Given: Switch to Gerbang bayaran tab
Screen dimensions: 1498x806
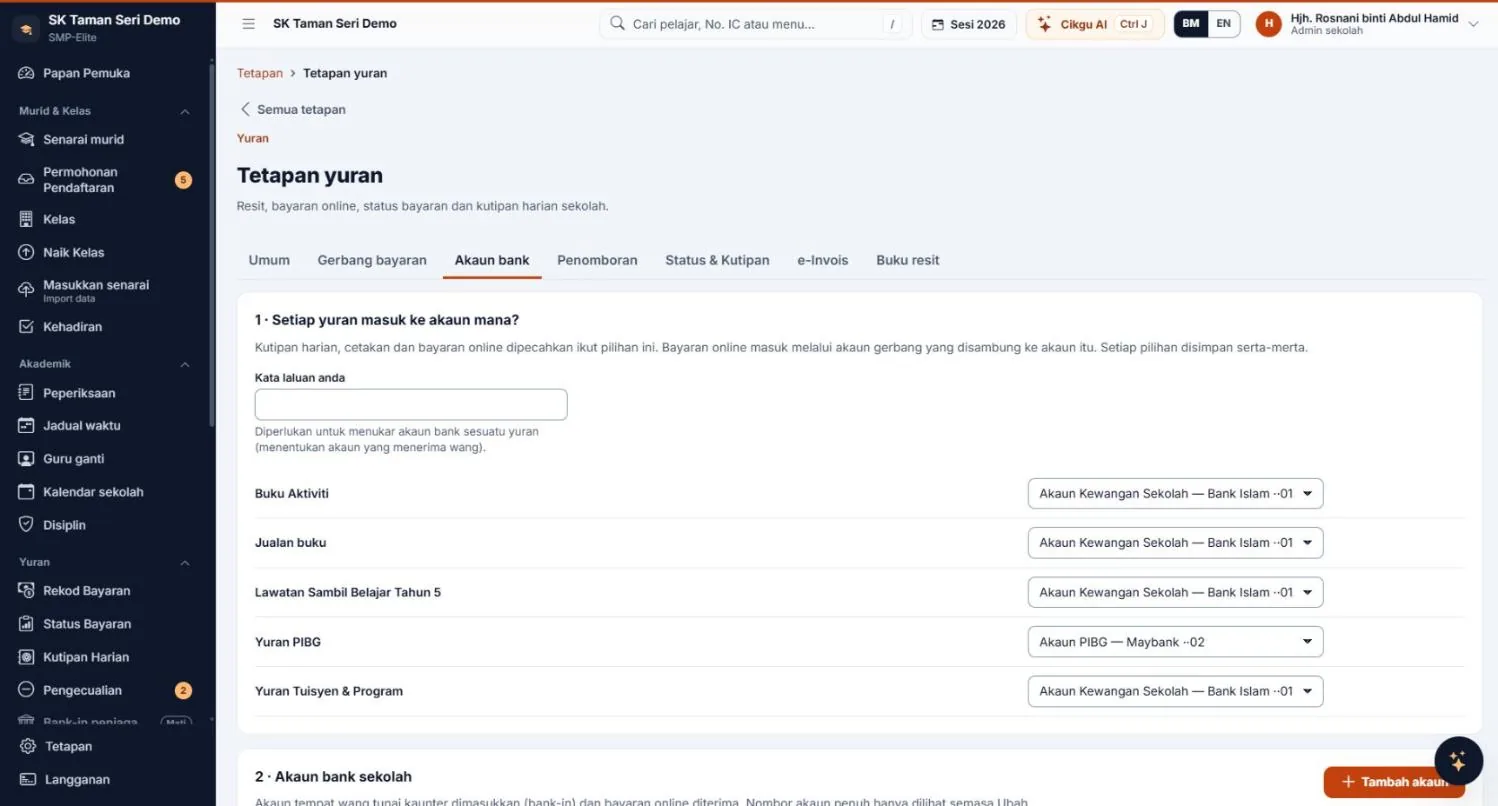Looking at the screenshot, I should [x=372, y=260].
